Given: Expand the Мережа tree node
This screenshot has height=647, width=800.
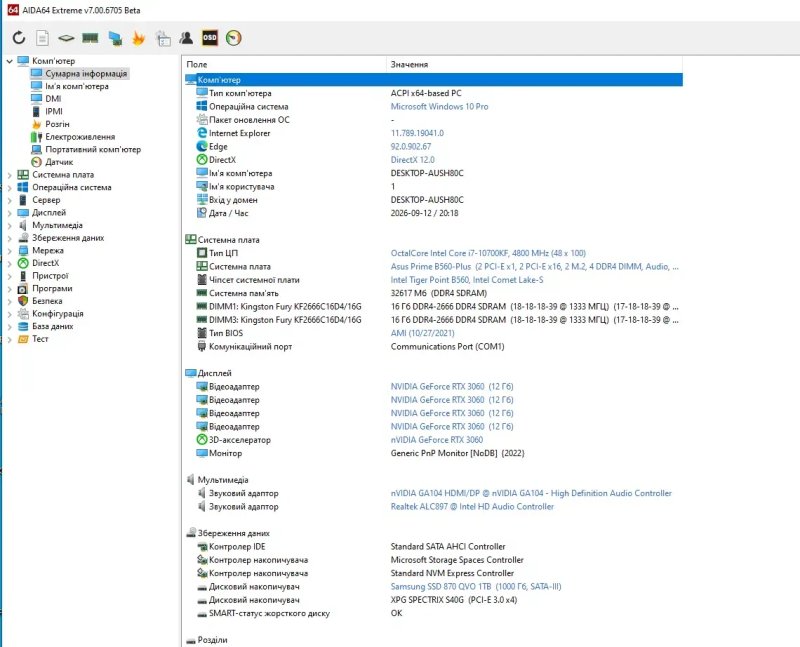Looking at the screenshot, I should (9, 251).
